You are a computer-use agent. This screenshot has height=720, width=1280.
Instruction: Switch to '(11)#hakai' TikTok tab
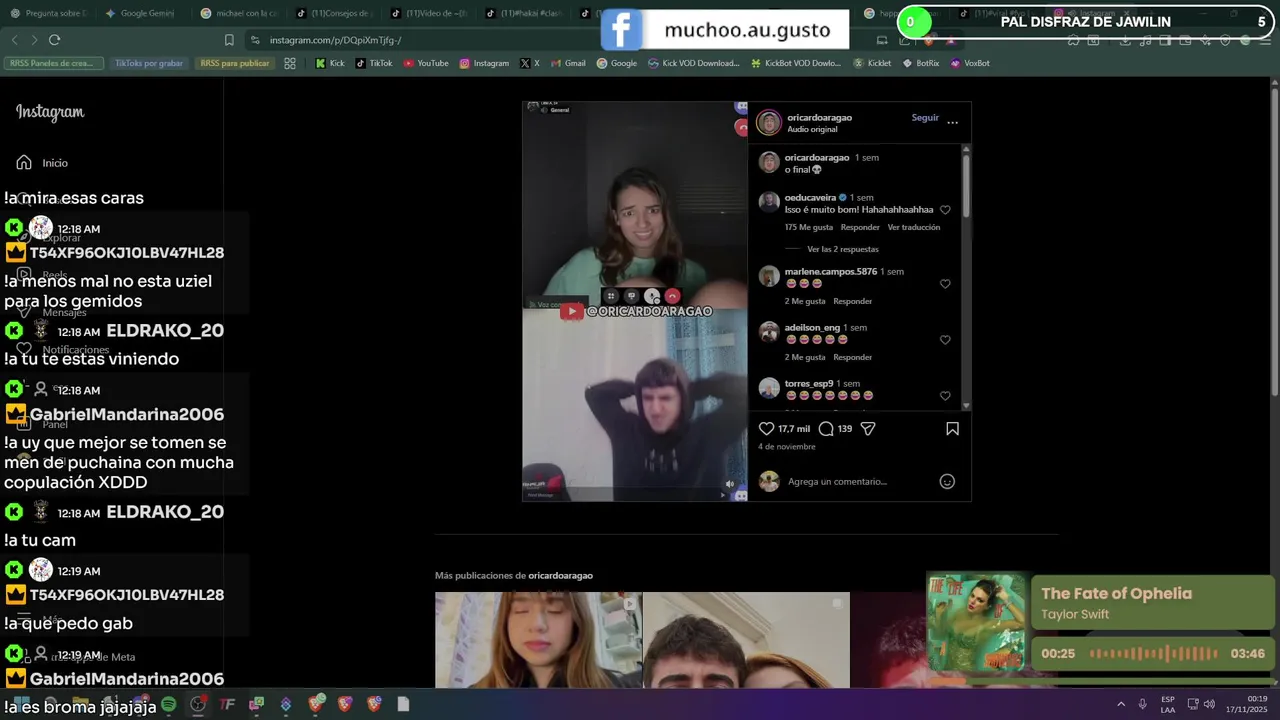[x=523, y=14]
